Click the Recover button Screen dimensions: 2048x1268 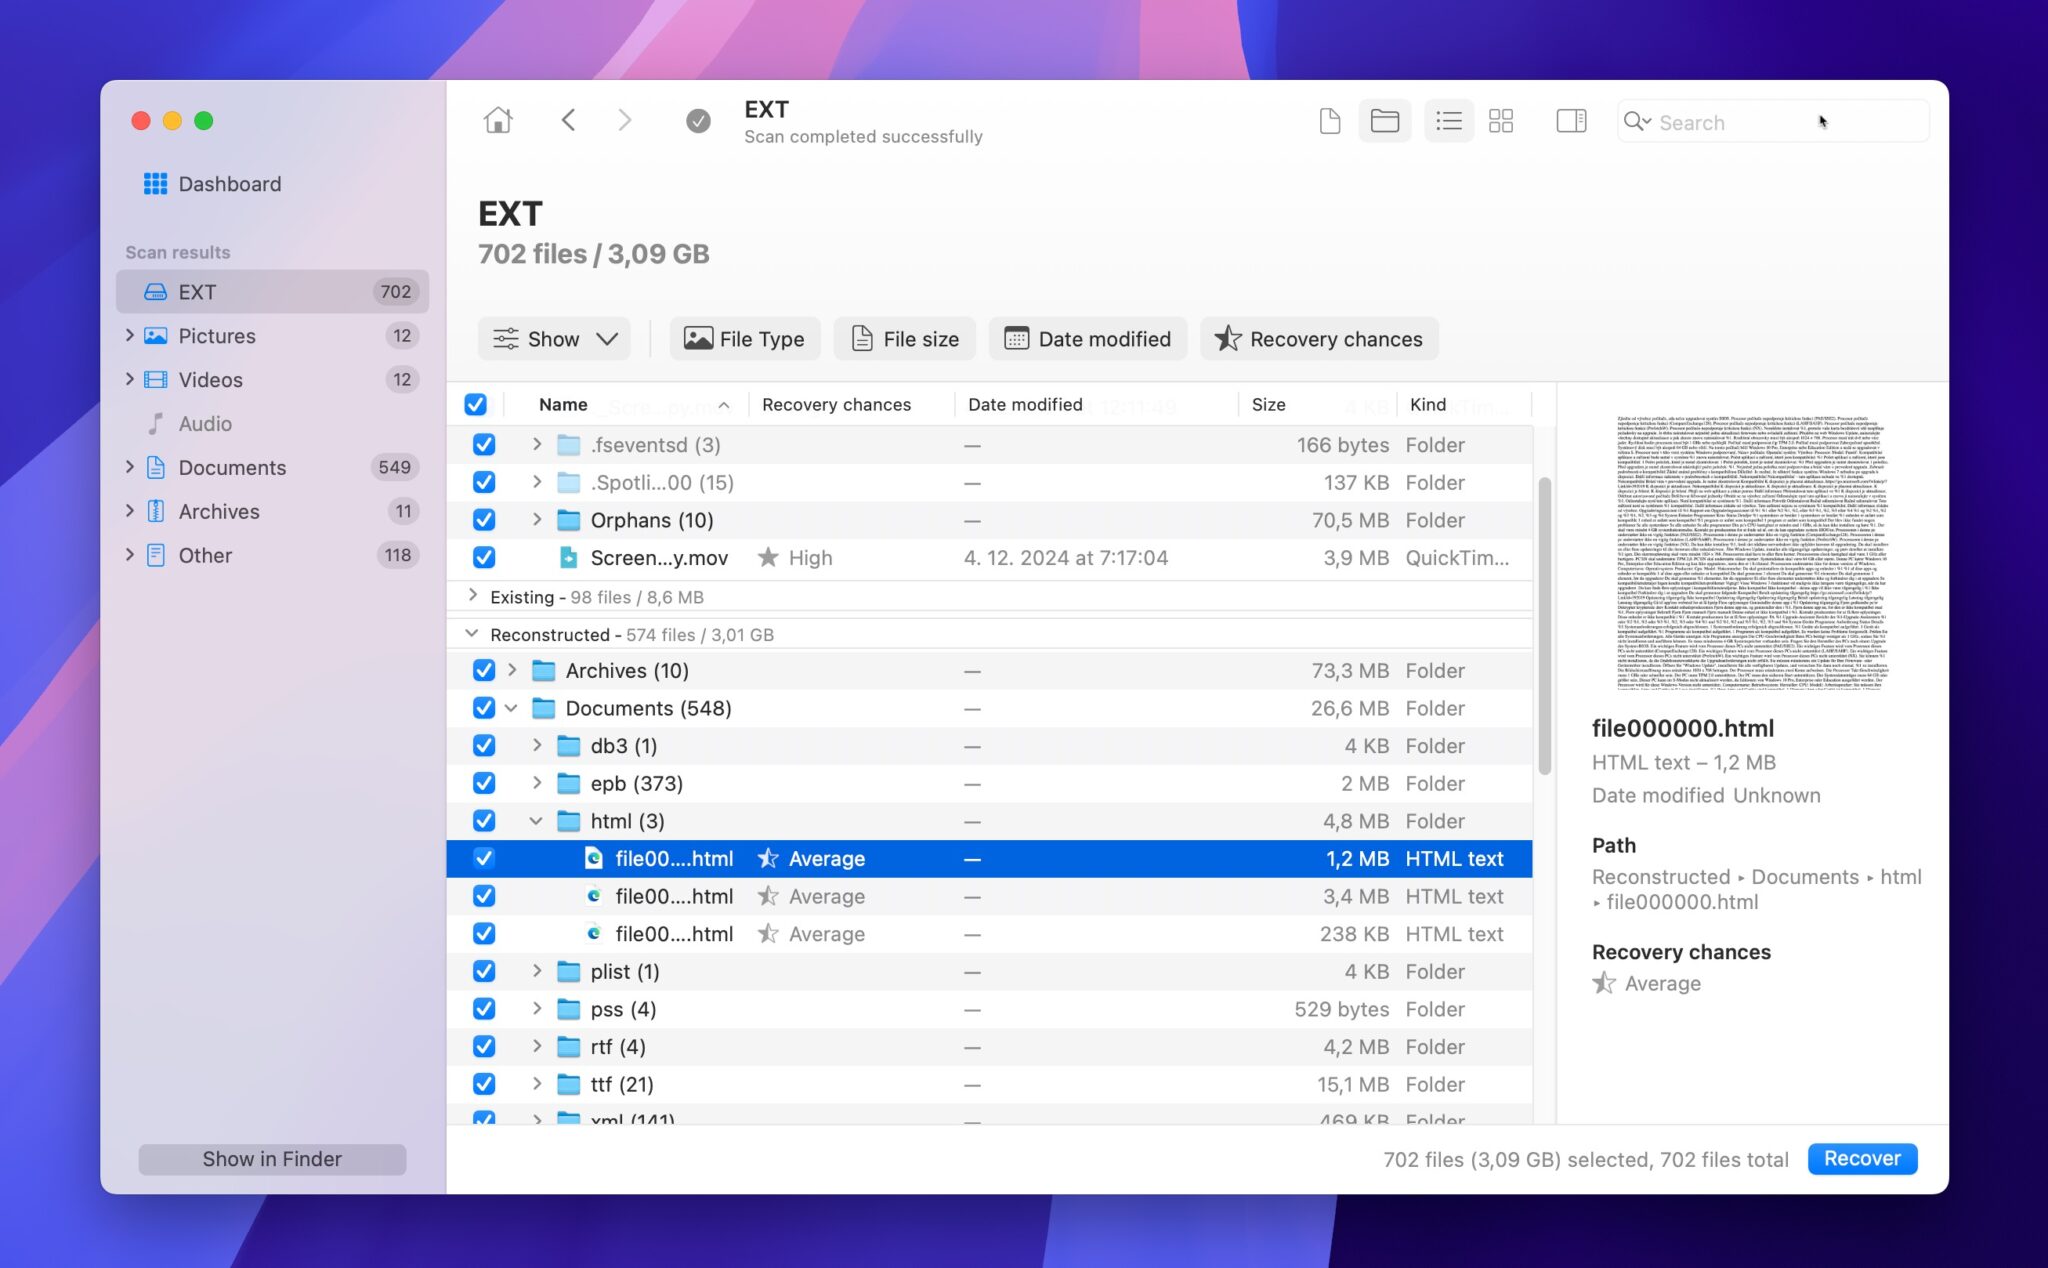1861,1158
